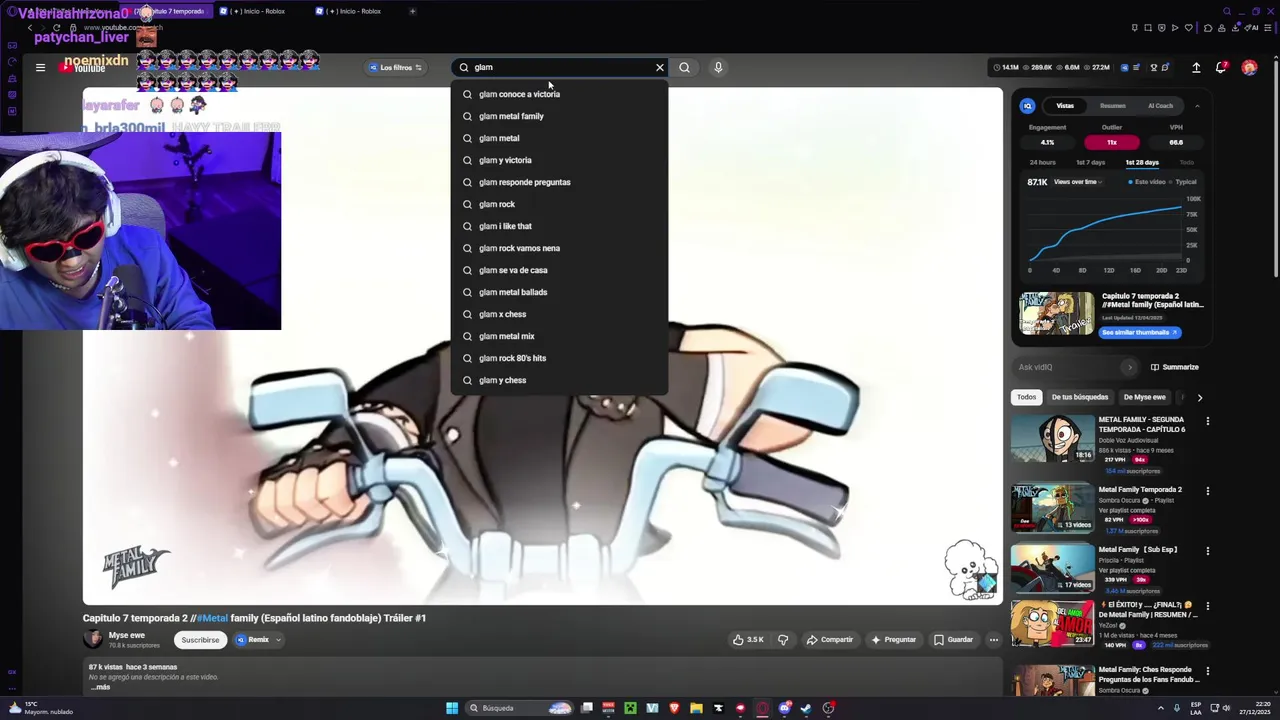
Task: Open the 'Metal Family [Sub Esp]' playlist thumbnail
Action: tap(1052, 568)
